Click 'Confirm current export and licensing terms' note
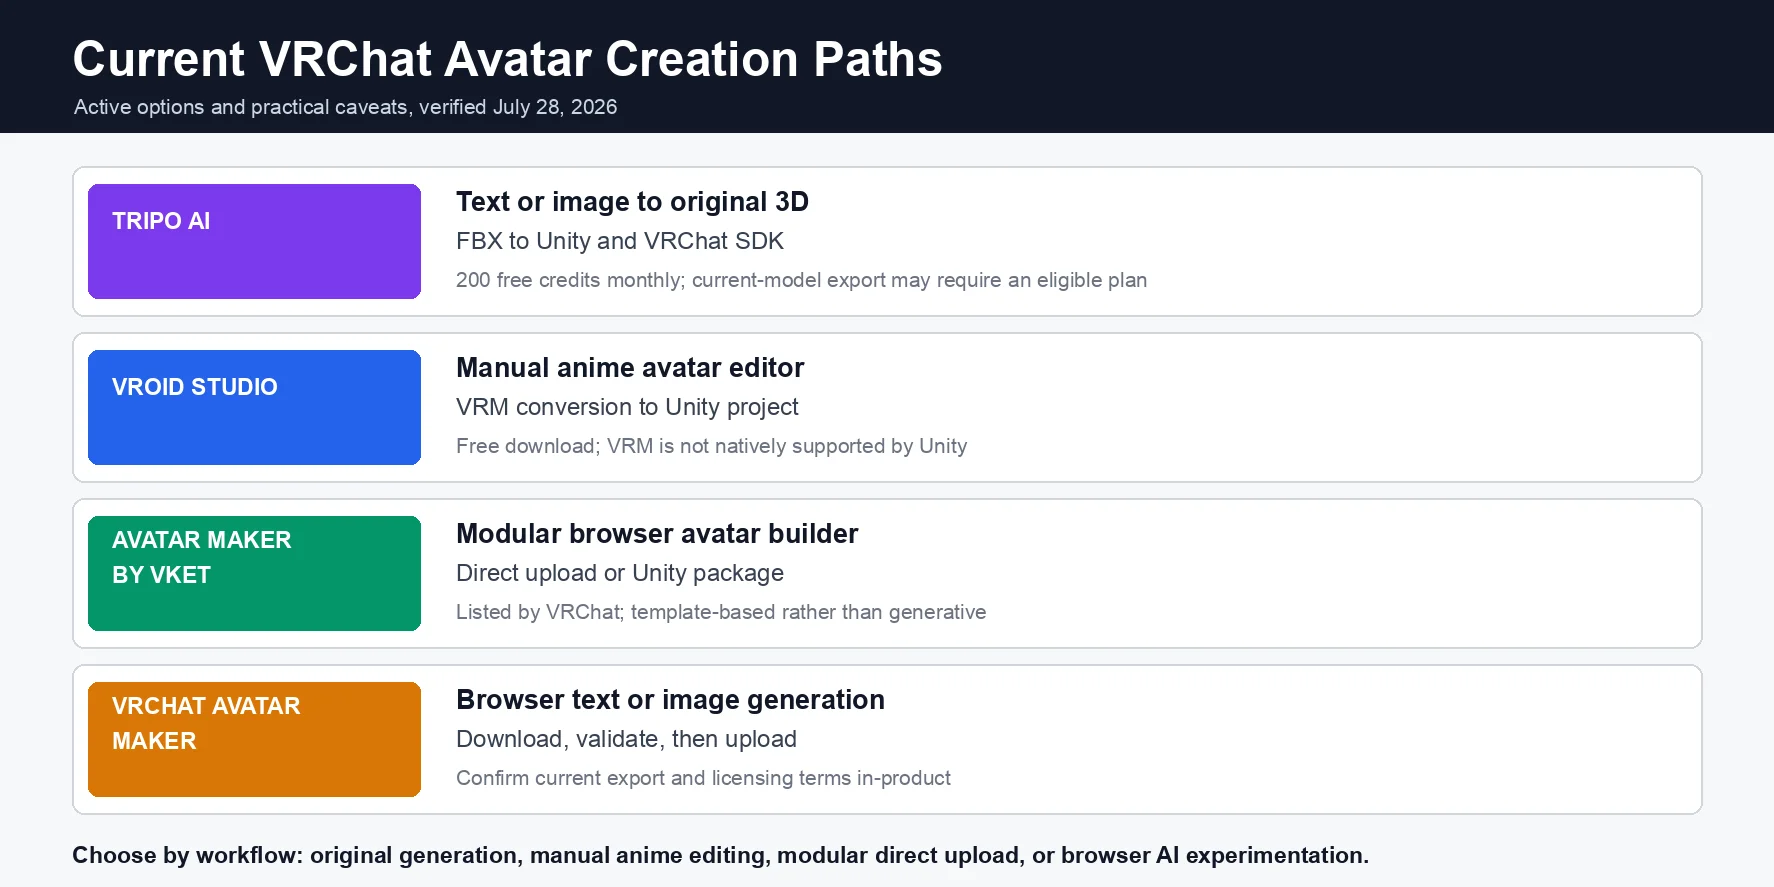The height and width of the screenshot is (887, 1774). pyautogui.click(x=703, y=778)
